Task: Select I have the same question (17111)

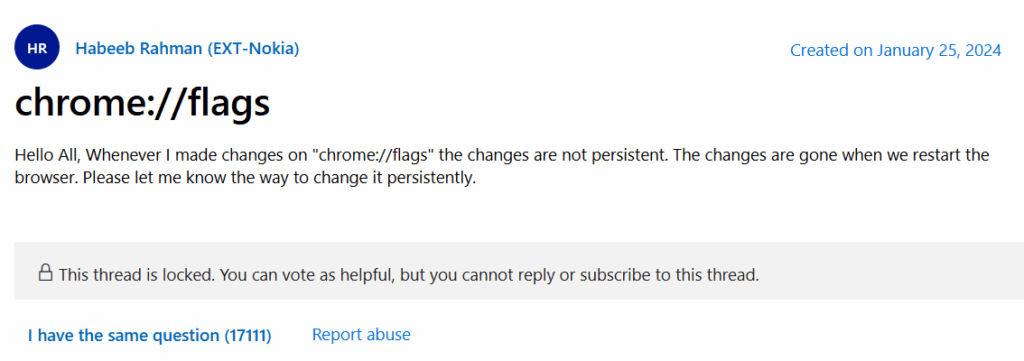Action: [x=150, y=336]
